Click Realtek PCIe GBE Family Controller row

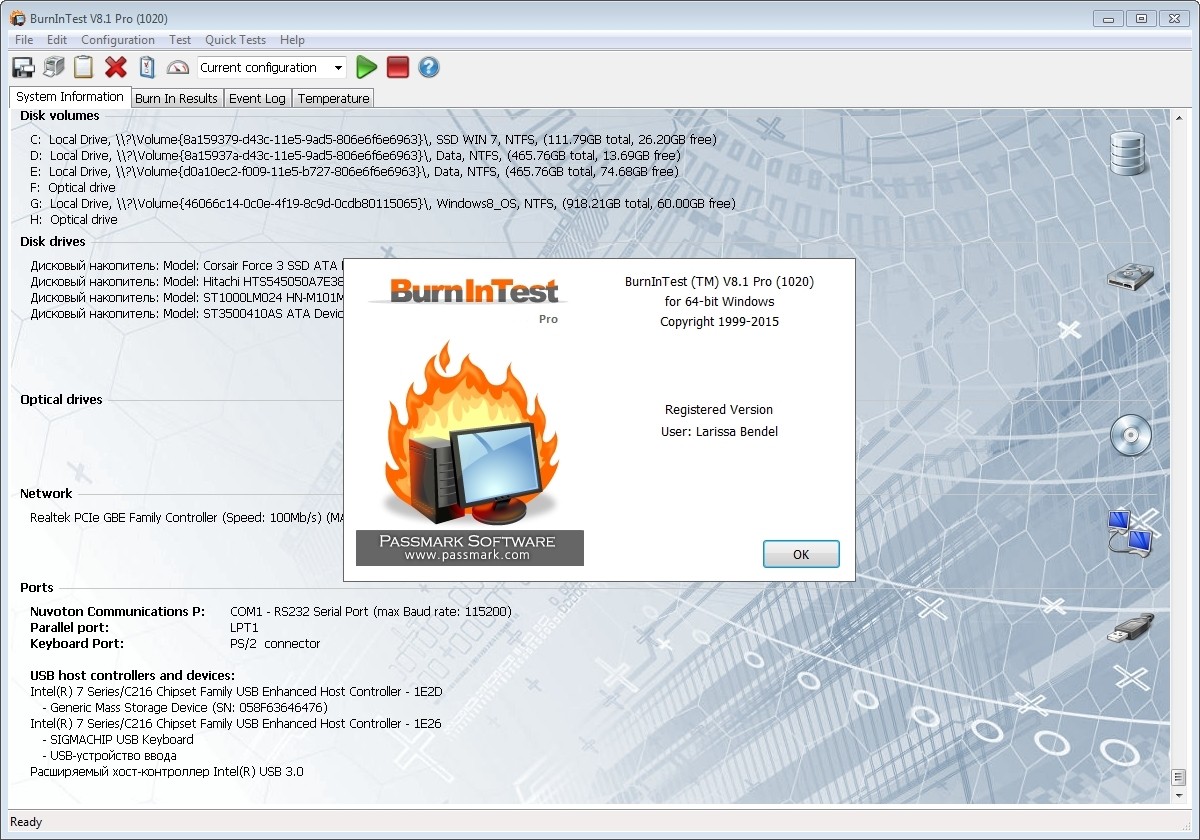tap(187, 517)
